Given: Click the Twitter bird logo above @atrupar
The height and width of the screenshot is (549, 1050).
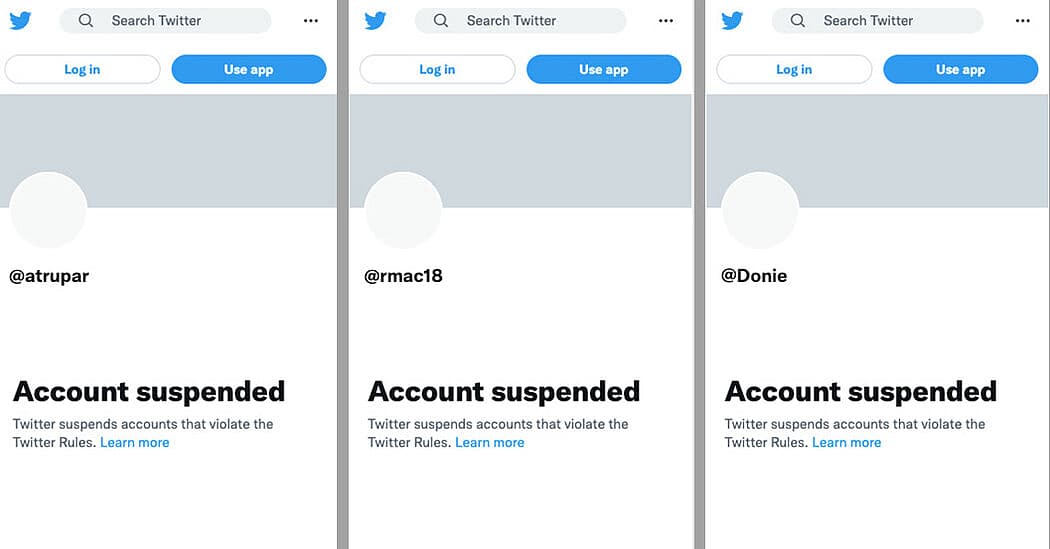Looking at the screenshot, I should [x=20, y=20].
